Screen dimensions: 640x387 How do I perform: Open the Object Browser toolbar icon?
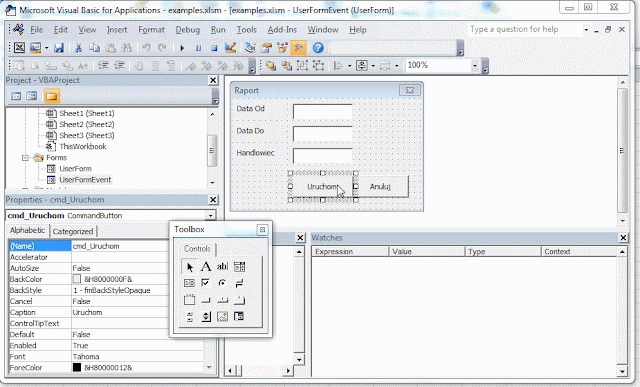[282, 48]
